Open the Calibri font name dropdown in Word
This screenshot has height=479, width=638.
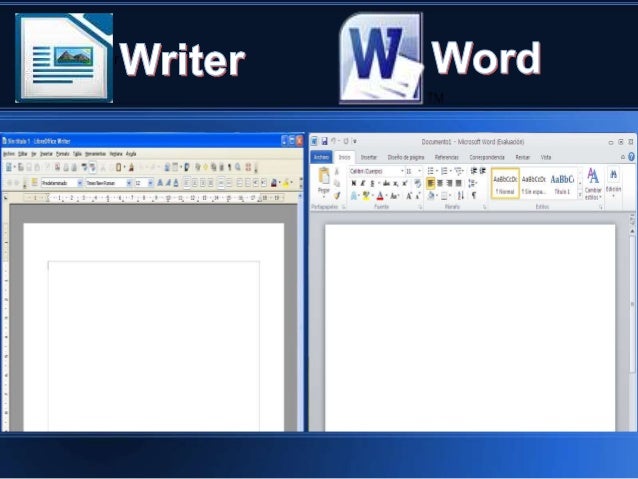402,171
